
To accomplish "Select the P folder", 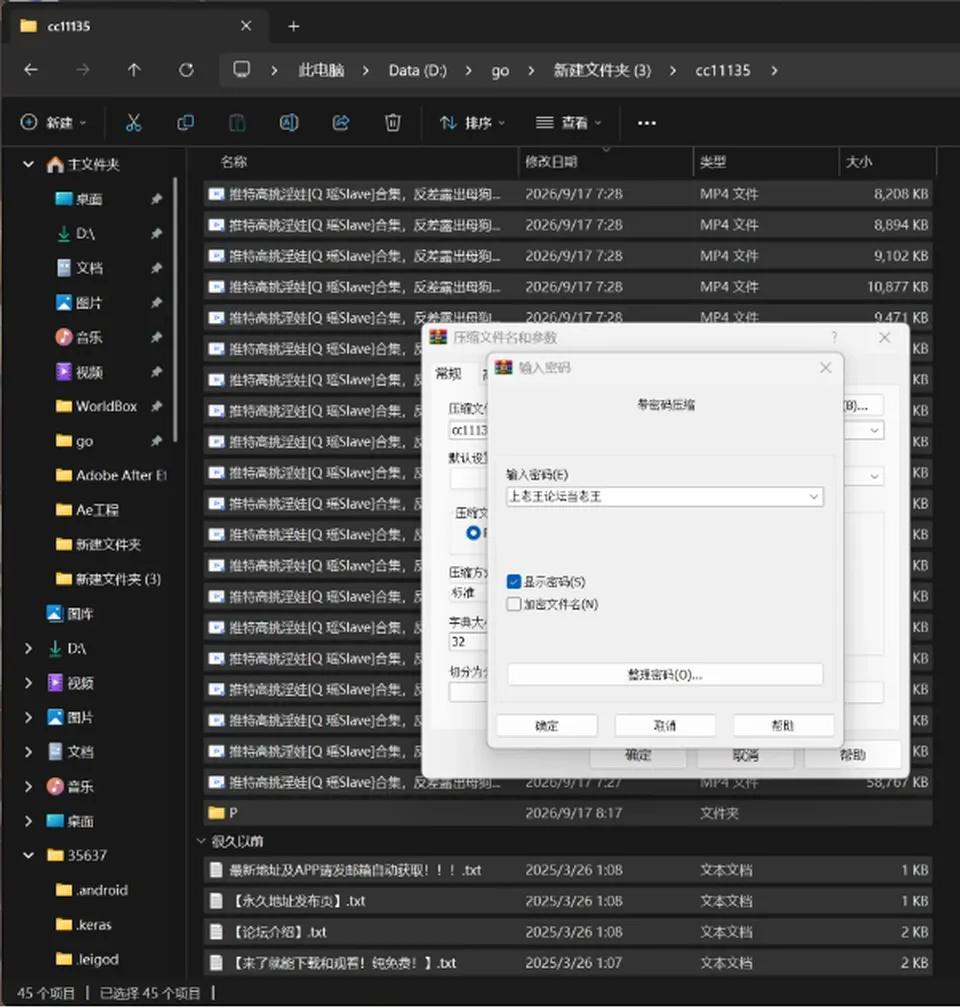I will (568, 813).
